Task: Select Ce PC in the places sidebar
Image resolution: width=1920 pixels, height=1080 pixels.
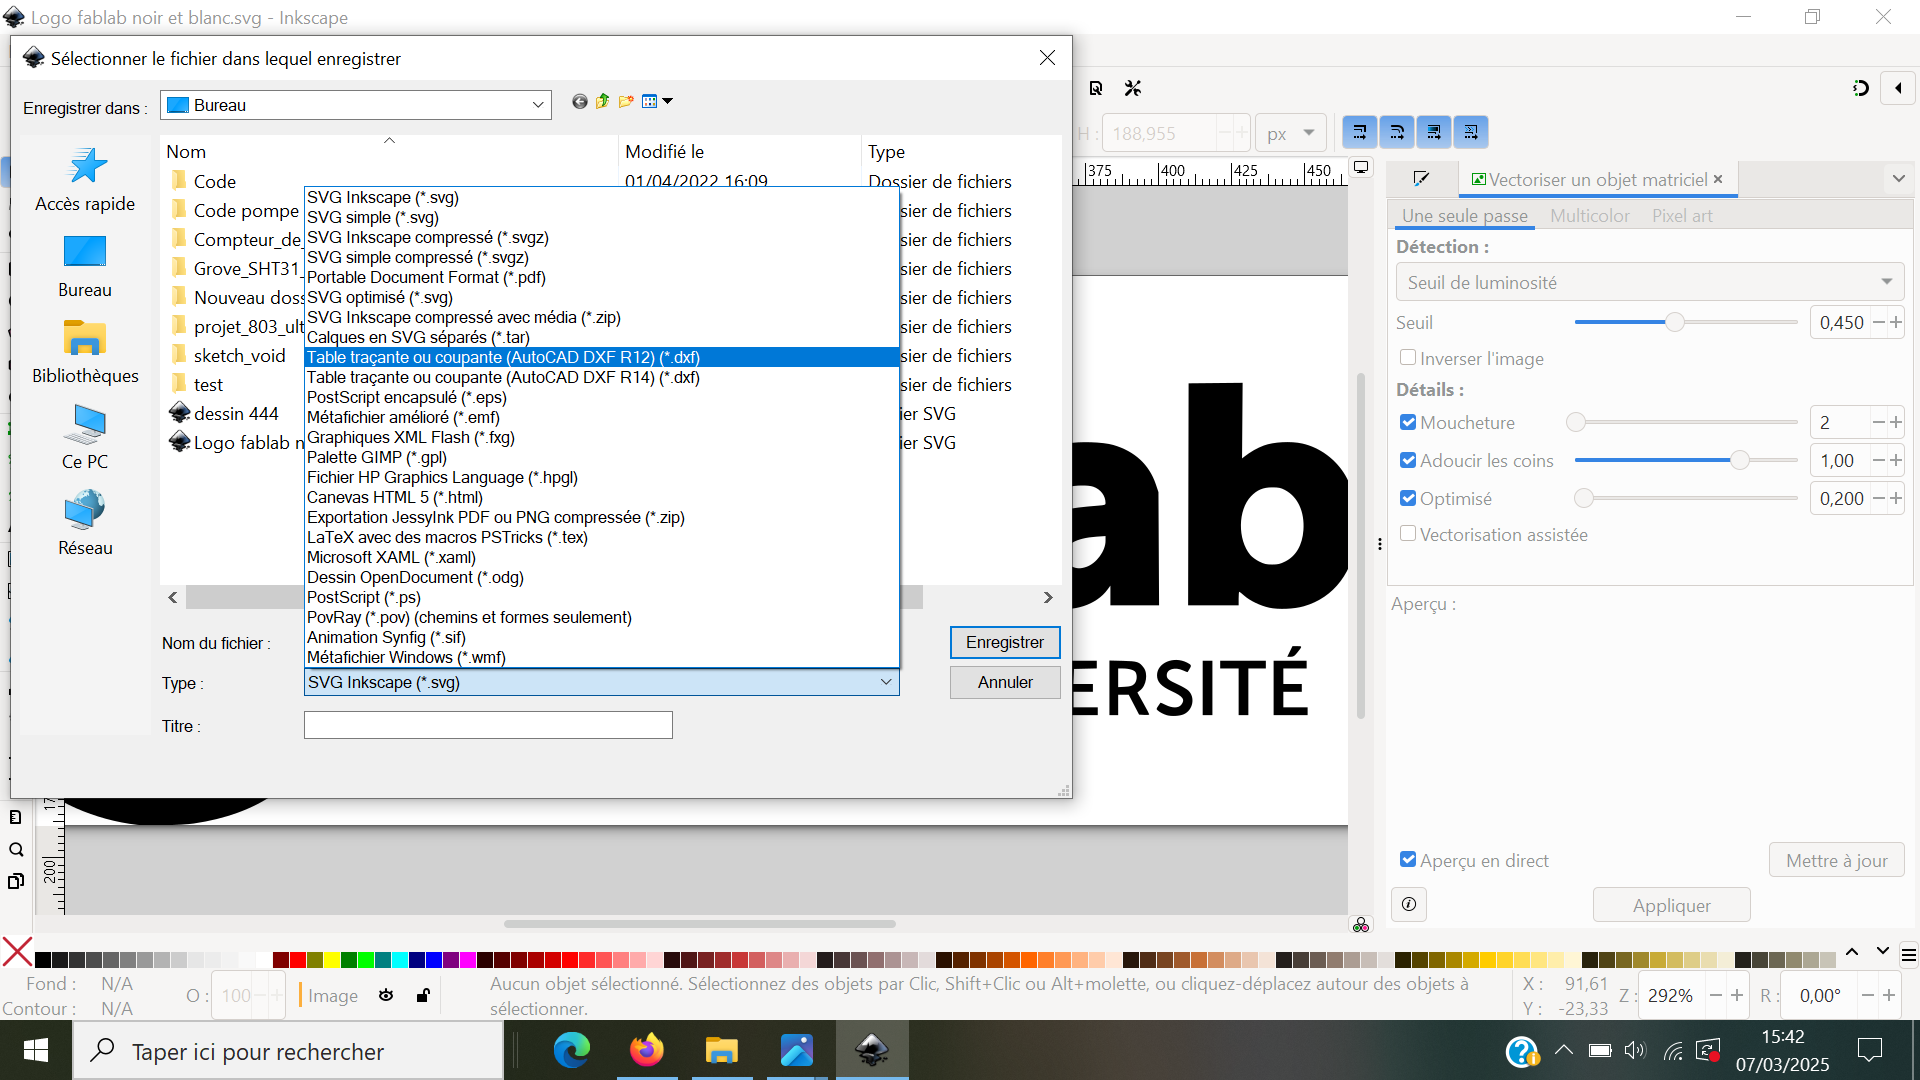Action: click(85, 438)
